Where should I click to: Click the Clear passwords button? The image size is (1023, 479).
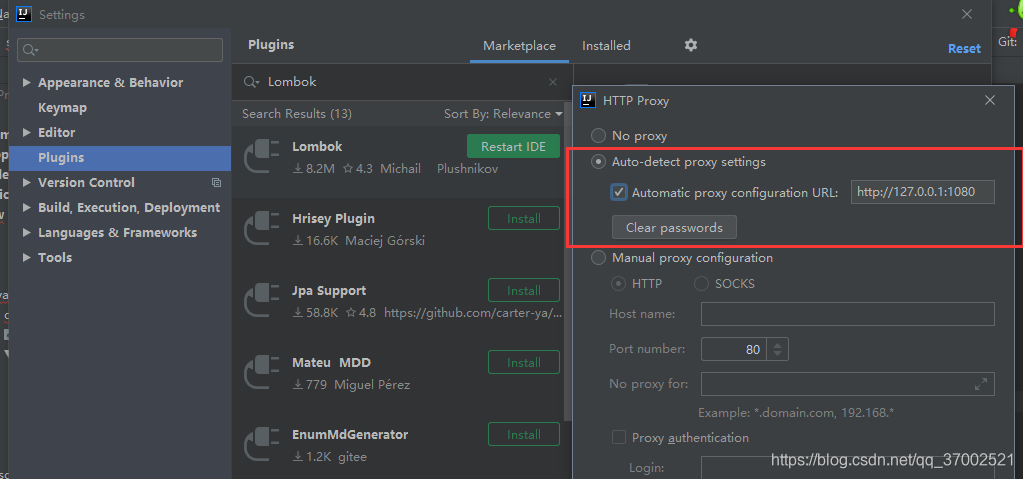(x=674, y=228)
